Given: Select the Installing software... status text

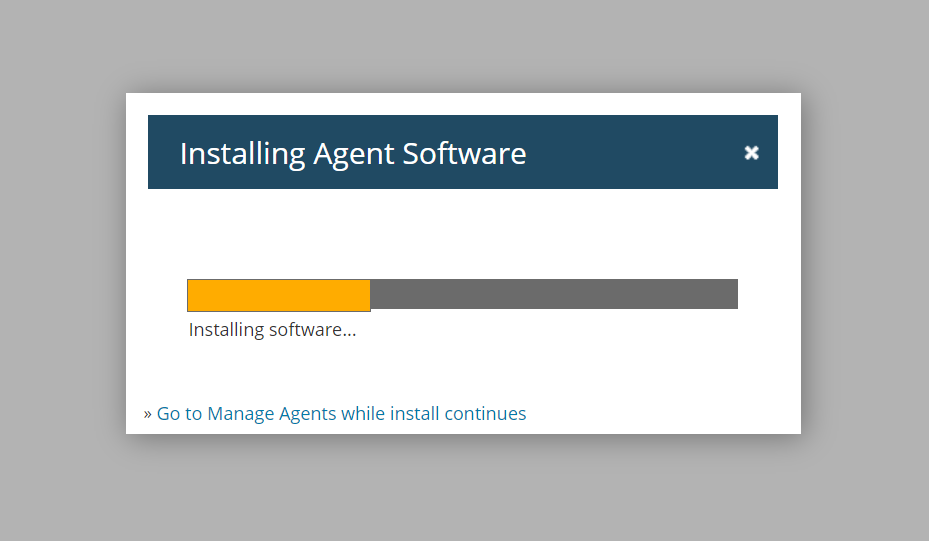Looking at the screenshot, I should coord(273,329).
